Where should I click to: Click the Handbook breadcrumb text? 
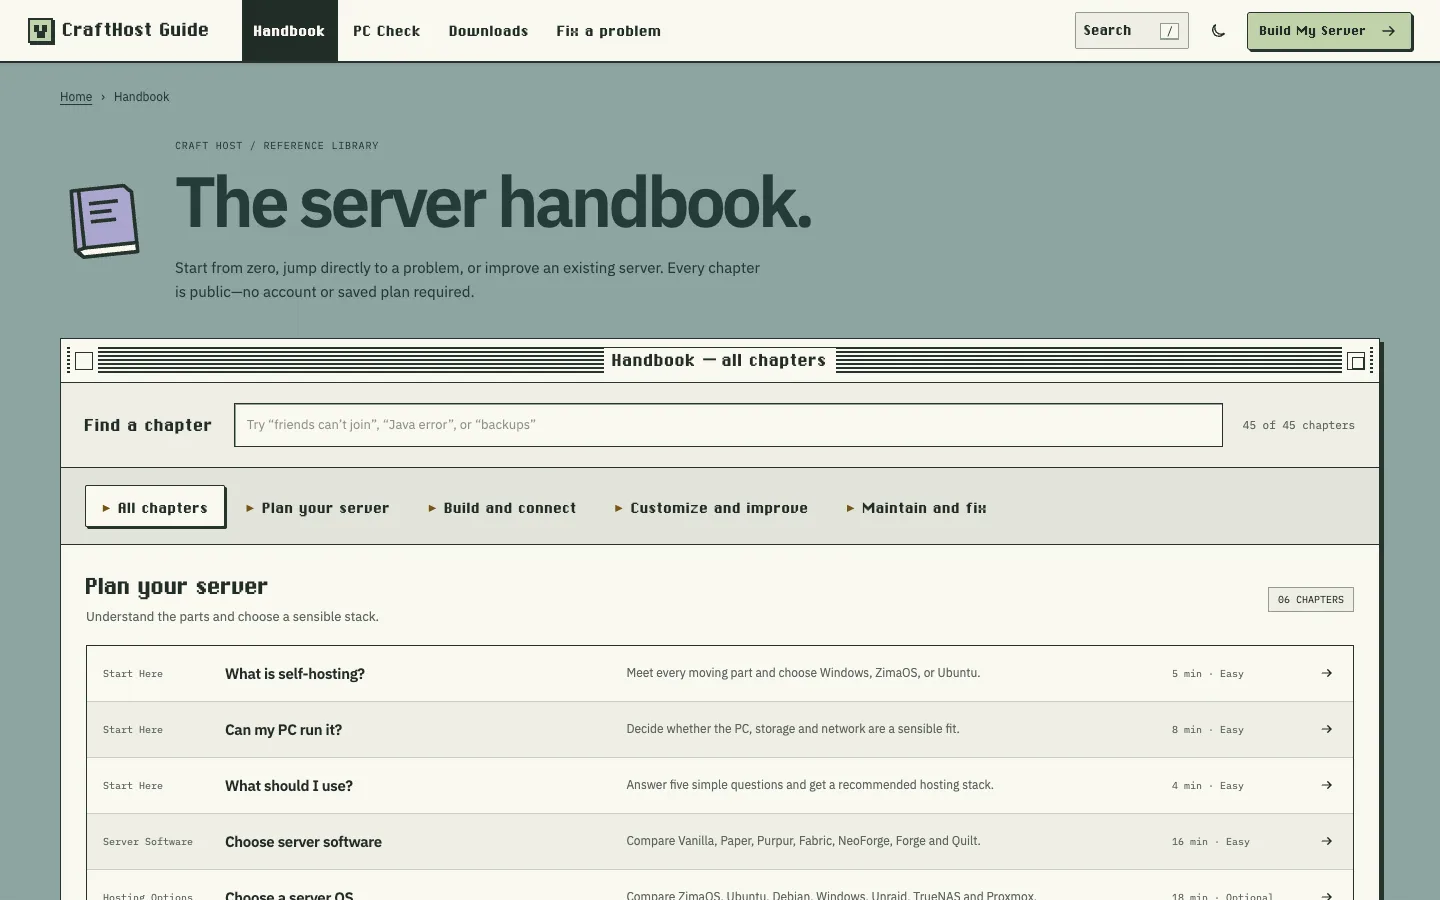pos(141,97)
